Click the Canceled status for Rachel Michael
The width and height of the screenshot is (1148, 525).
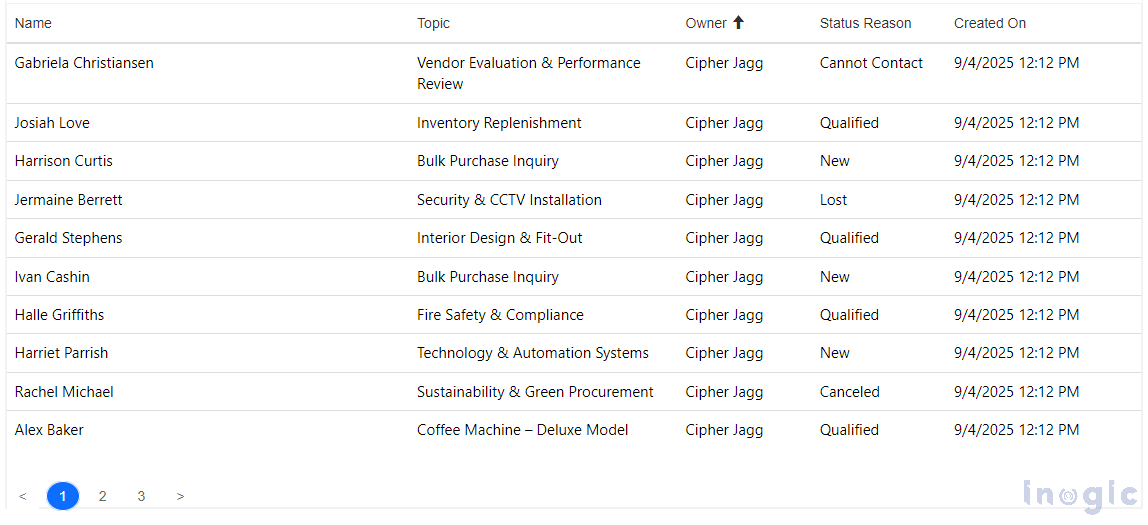click(x=849, y=392)
